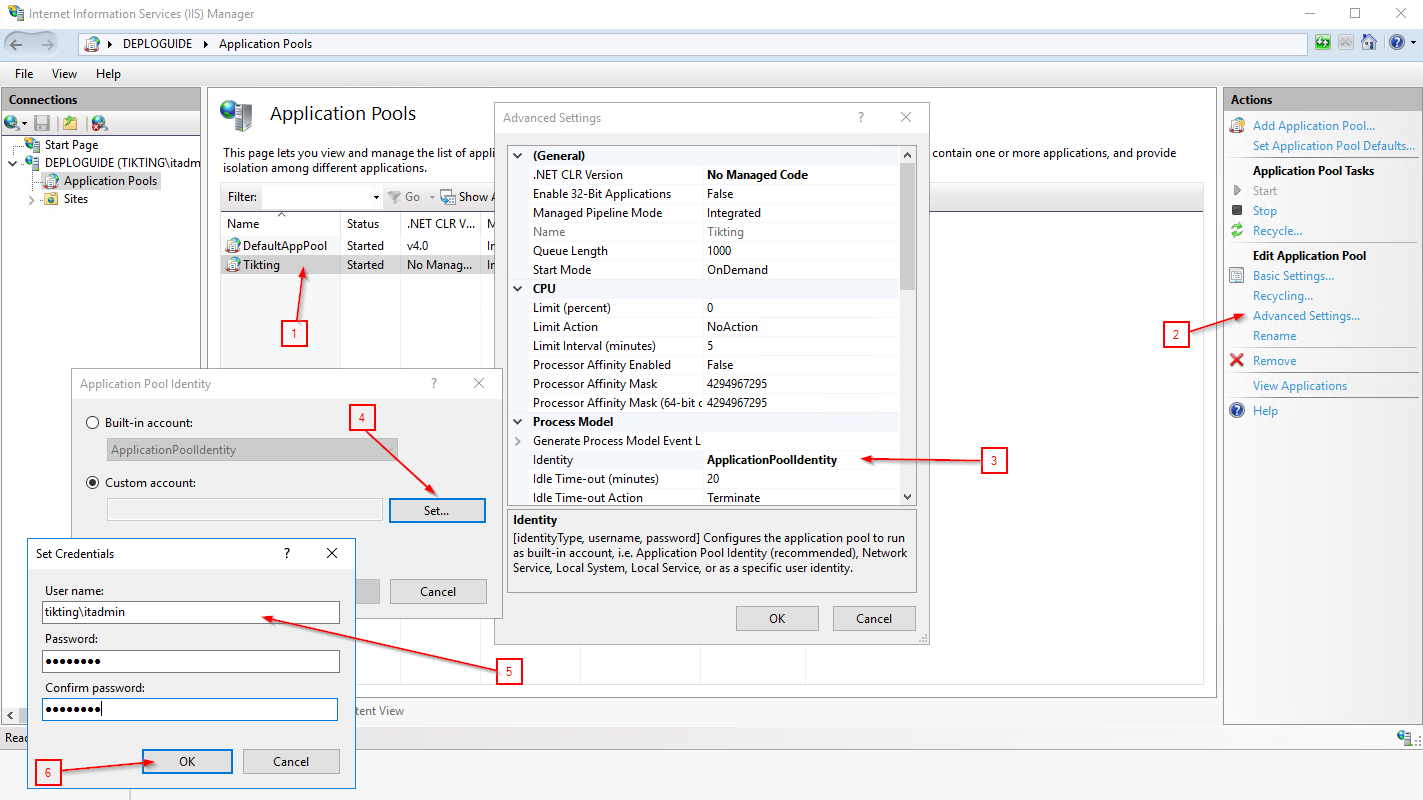Open the View menu
1423x800 pixels.
pos(64,74)
